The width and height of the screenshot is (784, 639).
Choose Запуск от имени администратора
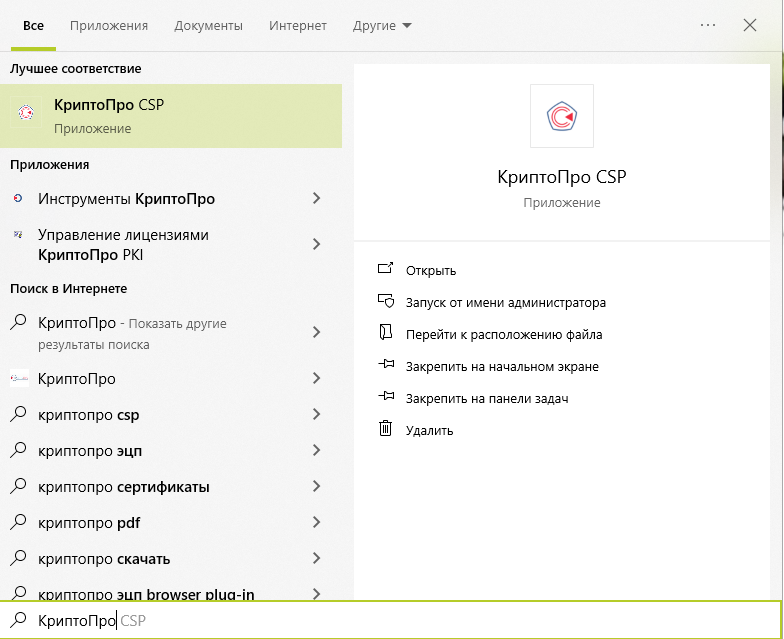506,302
